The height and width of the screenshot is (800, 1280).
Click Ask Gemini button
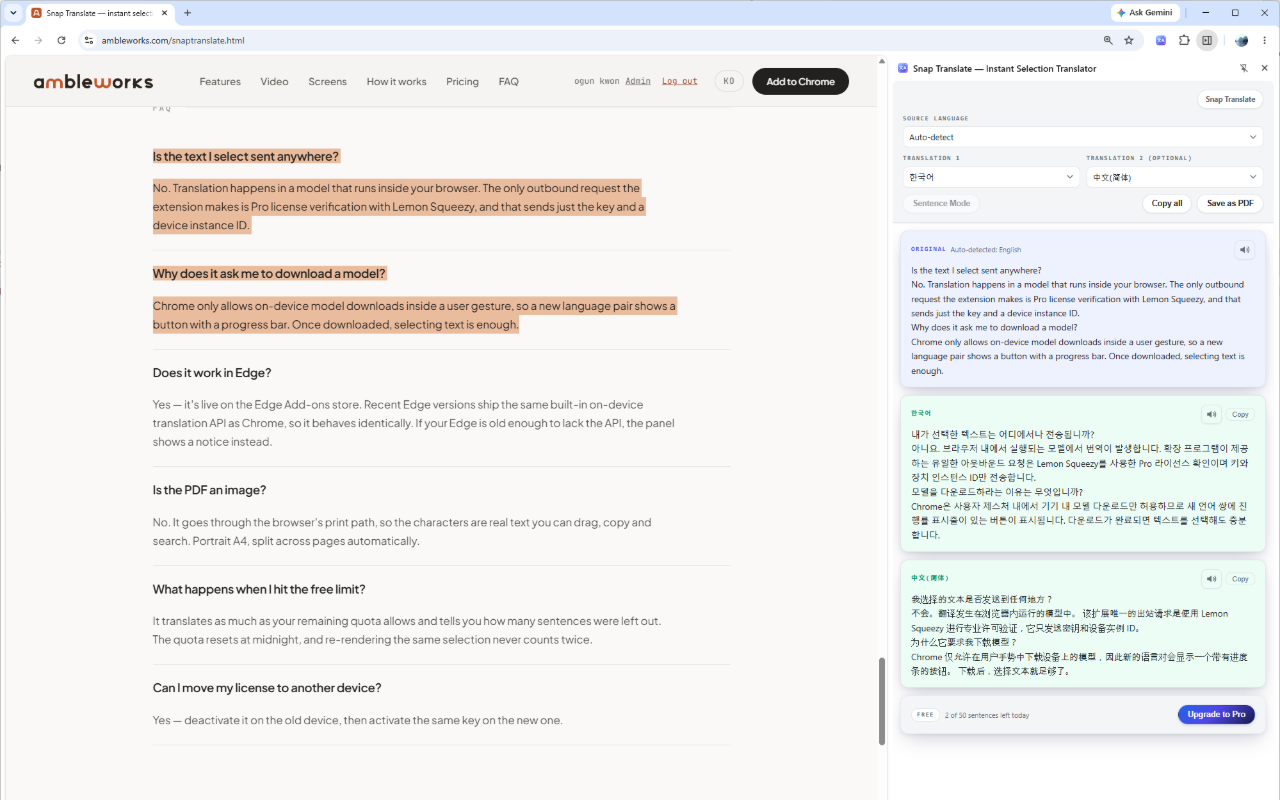[1145, 13]
